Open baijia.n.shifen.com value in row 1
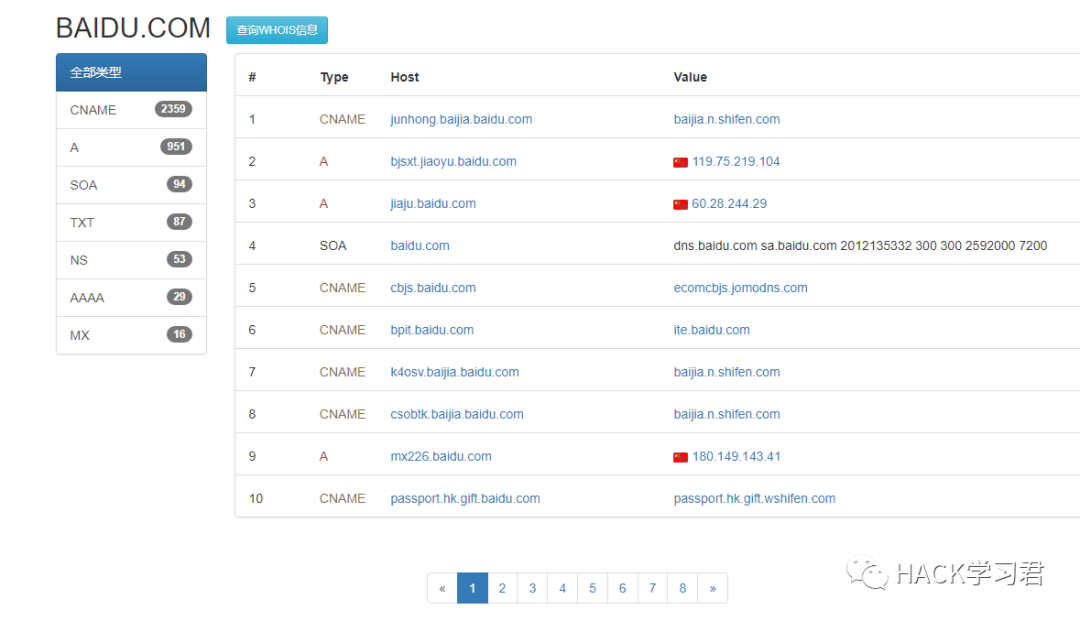The image size is (1080, 621). click(727, 119)
